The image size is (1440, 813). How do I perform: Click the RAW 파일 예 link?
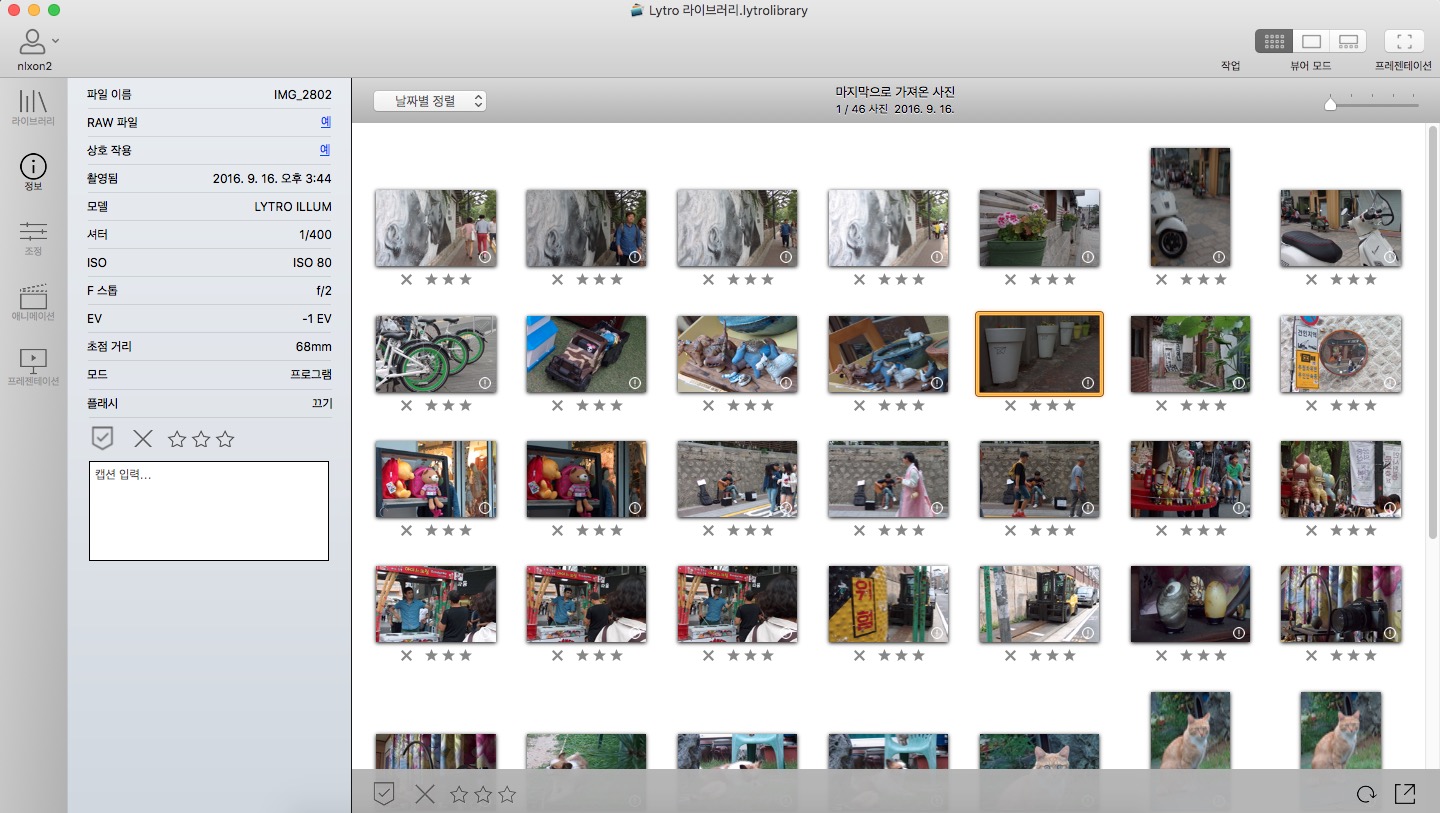tap(325, 122)
